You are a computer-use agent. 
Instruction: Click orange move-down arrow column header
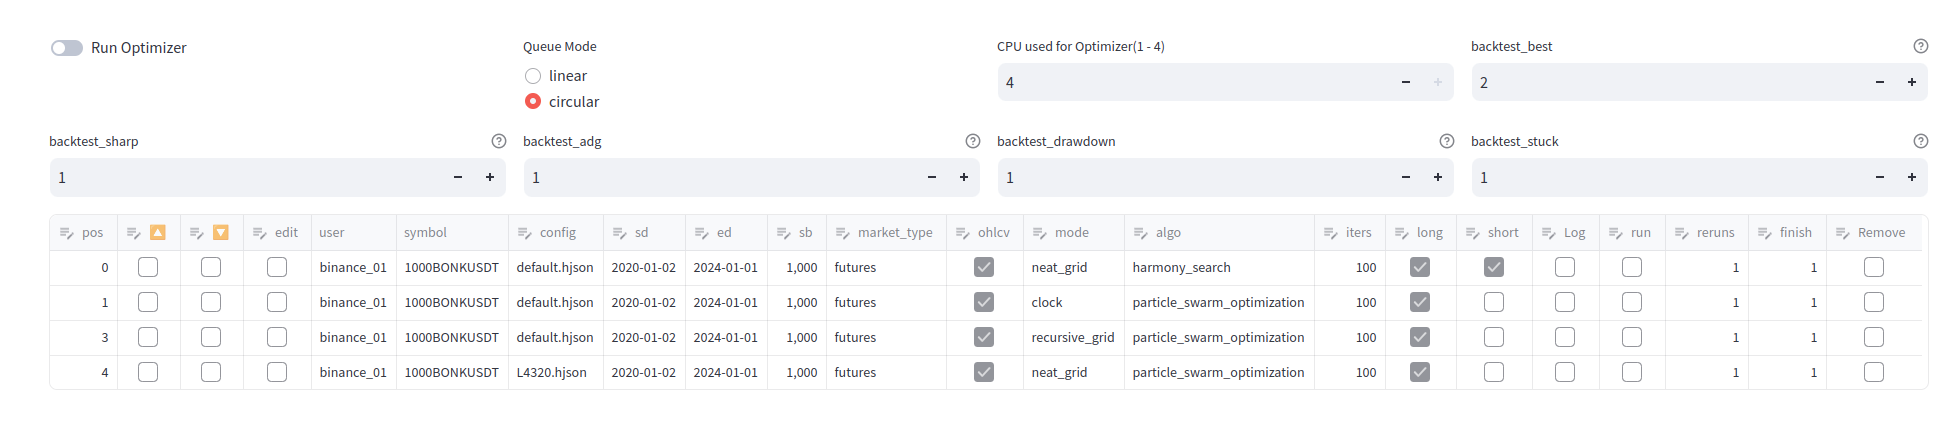(x=221, y=232)
